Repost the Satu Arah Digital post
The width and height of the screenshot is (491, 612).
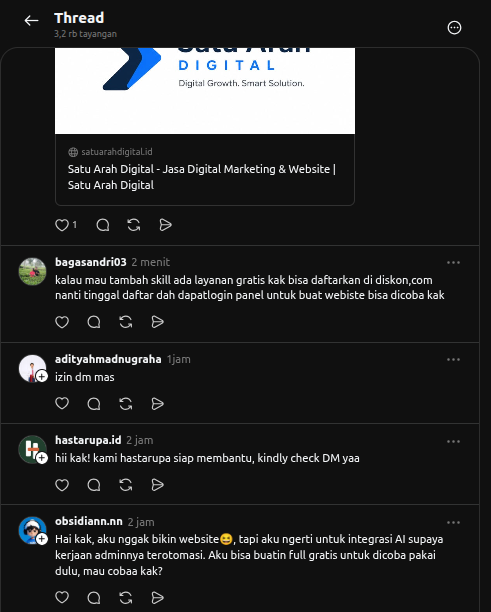134,225
